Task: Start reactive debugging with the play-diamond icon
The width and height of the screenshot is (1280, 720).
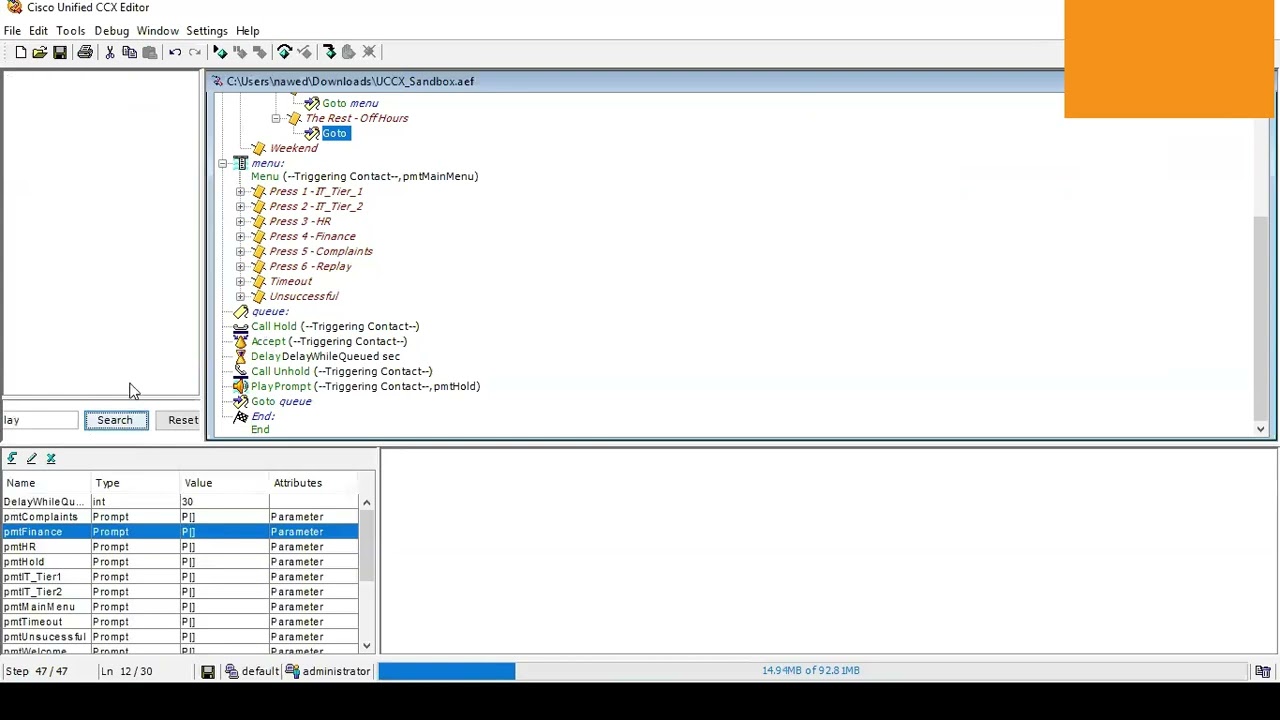Action: pos(220,52)
